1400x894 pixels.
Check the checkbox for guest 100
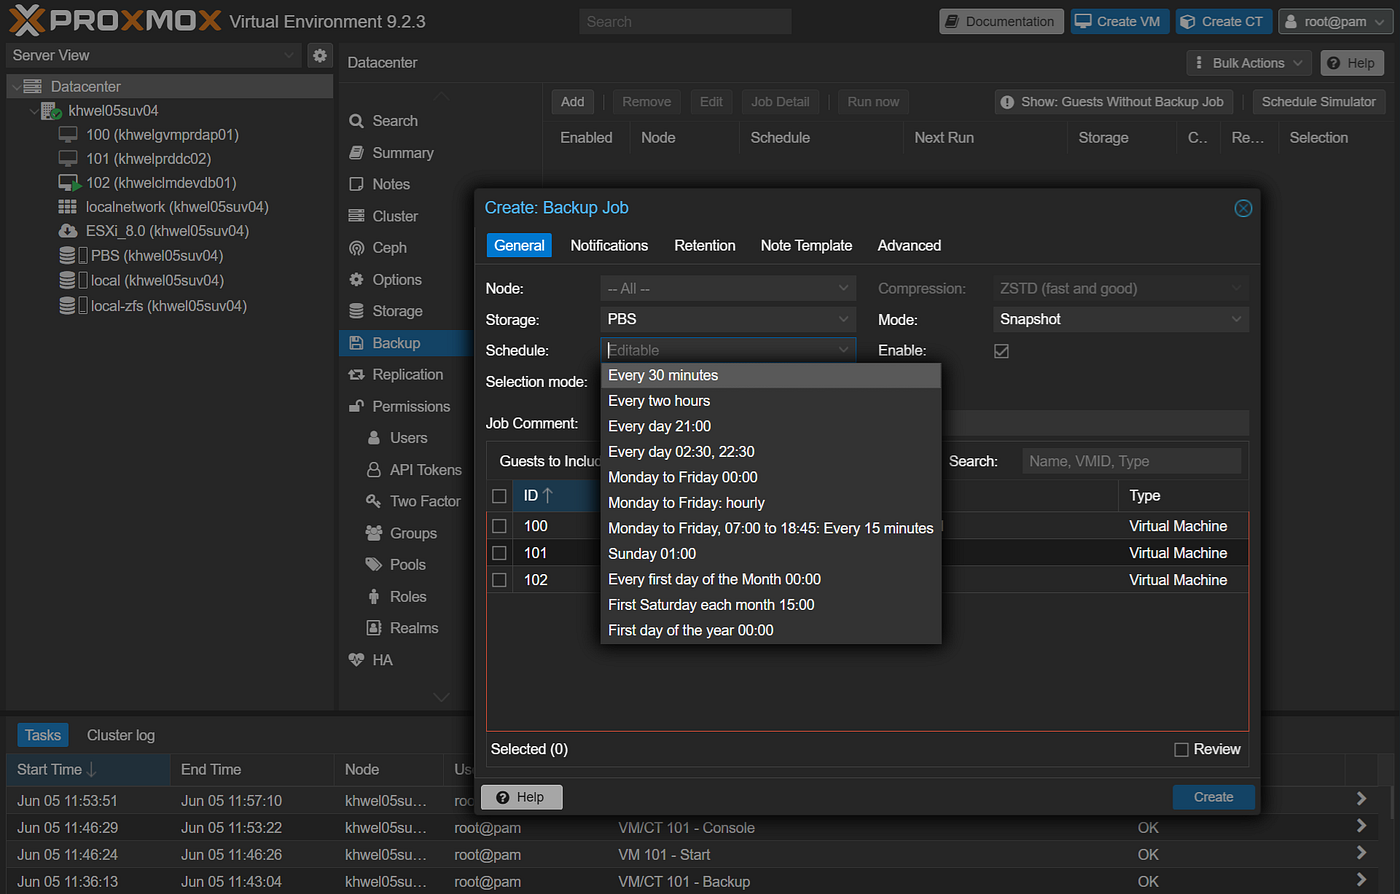499,526
